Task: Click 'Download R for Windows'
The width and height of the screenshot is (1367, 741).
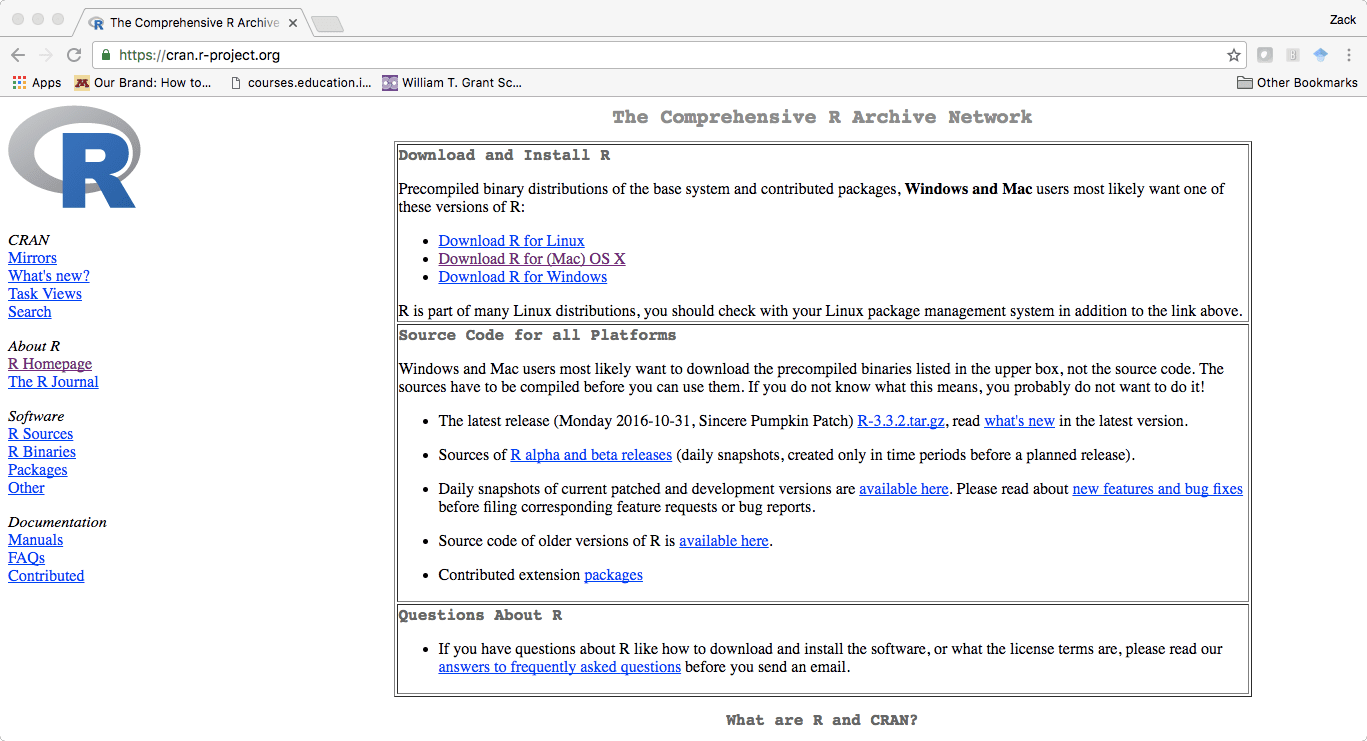Action: (x=522, y=277)
